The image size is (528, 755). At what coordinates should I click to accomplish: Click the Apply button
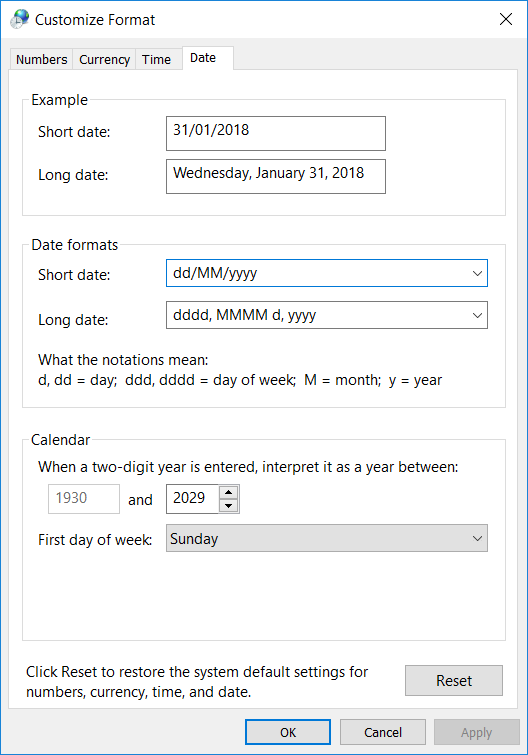(476, 732)
